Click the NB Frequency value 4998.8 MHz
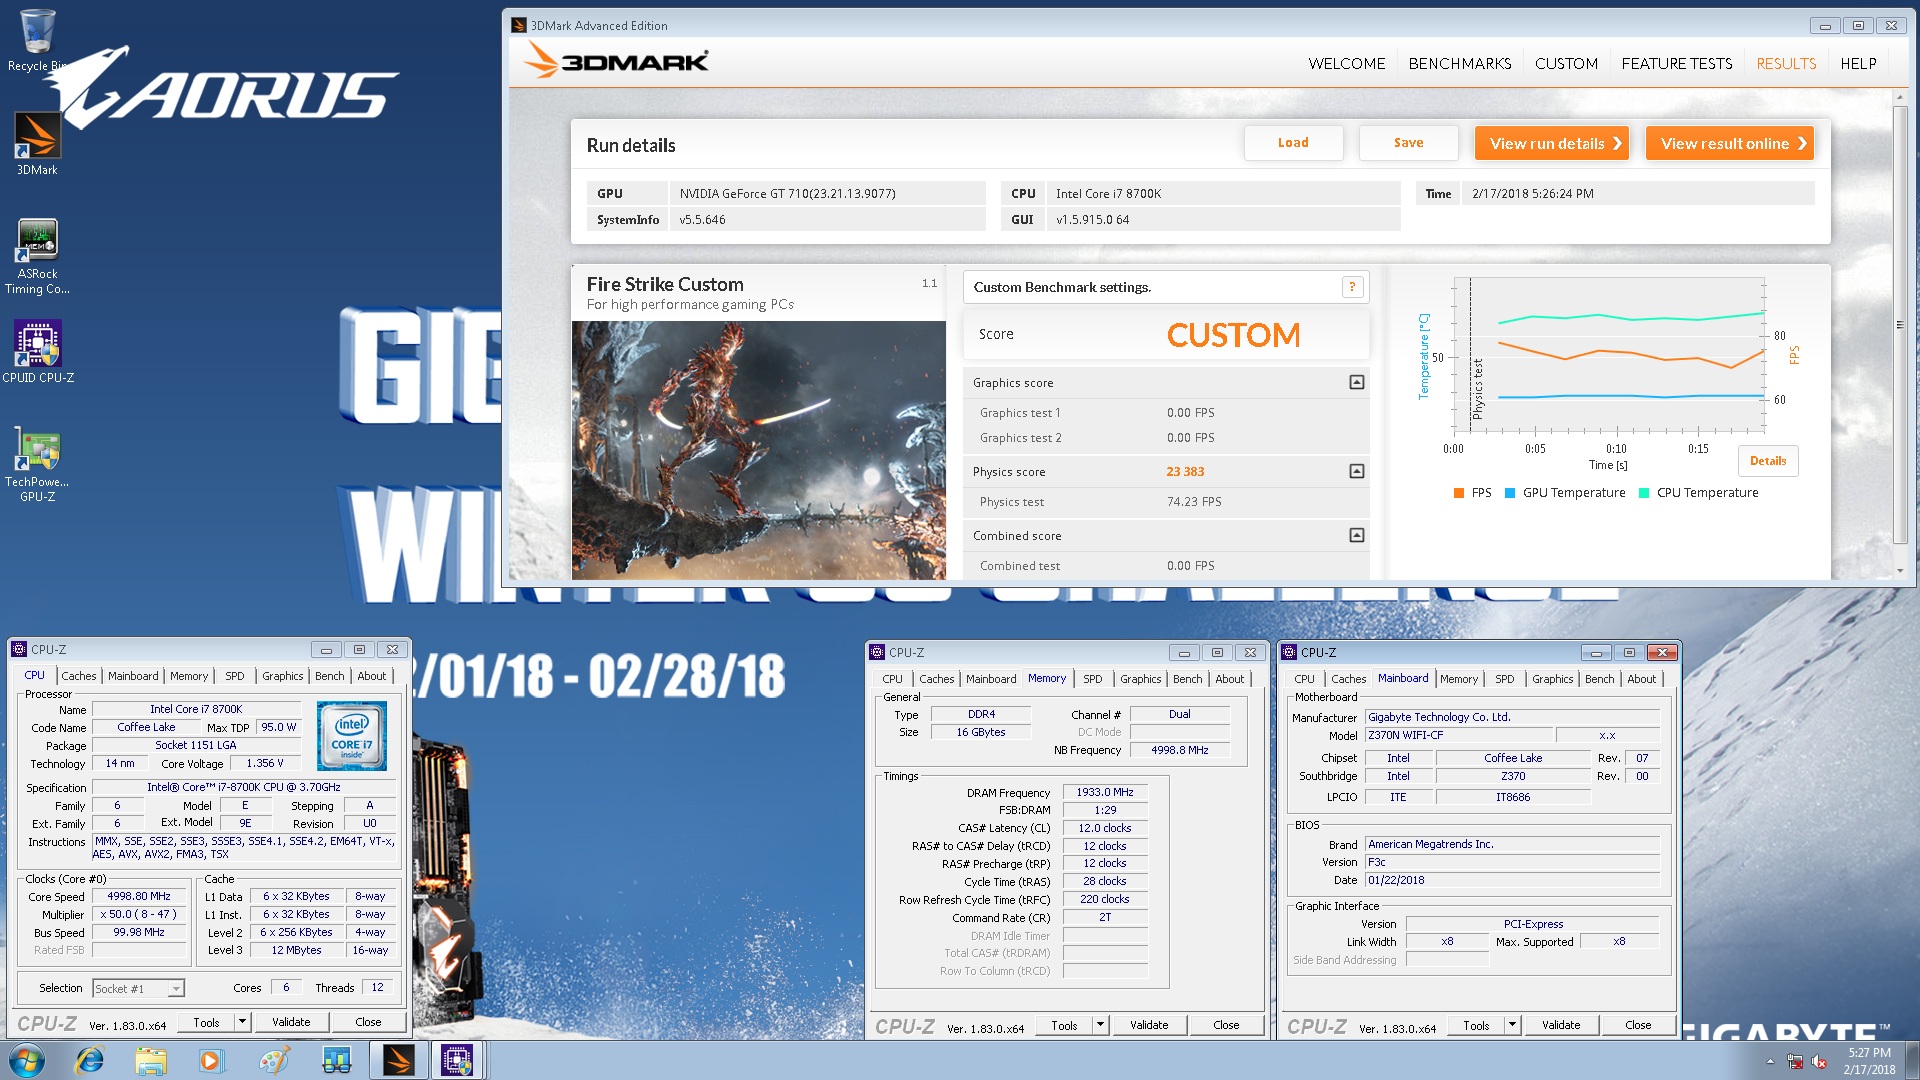This screenshot has width=1920, height=1080. coord(1179,750)
